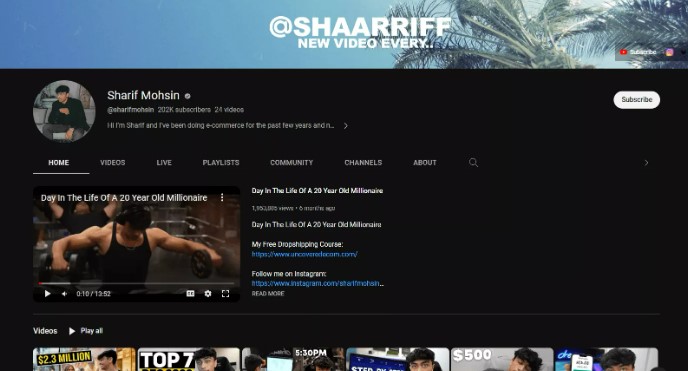
Task: Enter fullscreen on the featured video
Action: coord(226,294)
